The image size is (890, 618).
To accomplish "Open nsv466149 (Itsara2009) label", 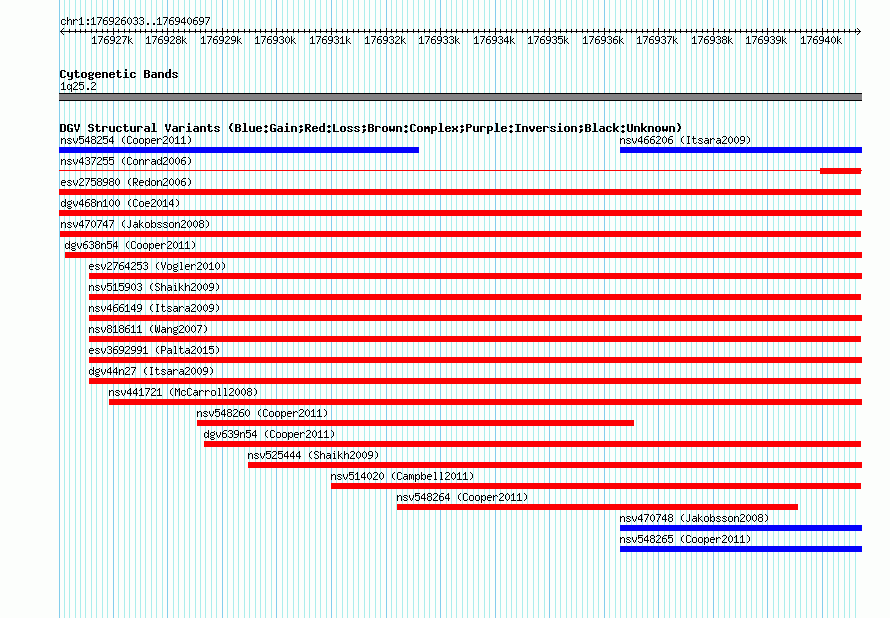I will [x=154, y=308].
